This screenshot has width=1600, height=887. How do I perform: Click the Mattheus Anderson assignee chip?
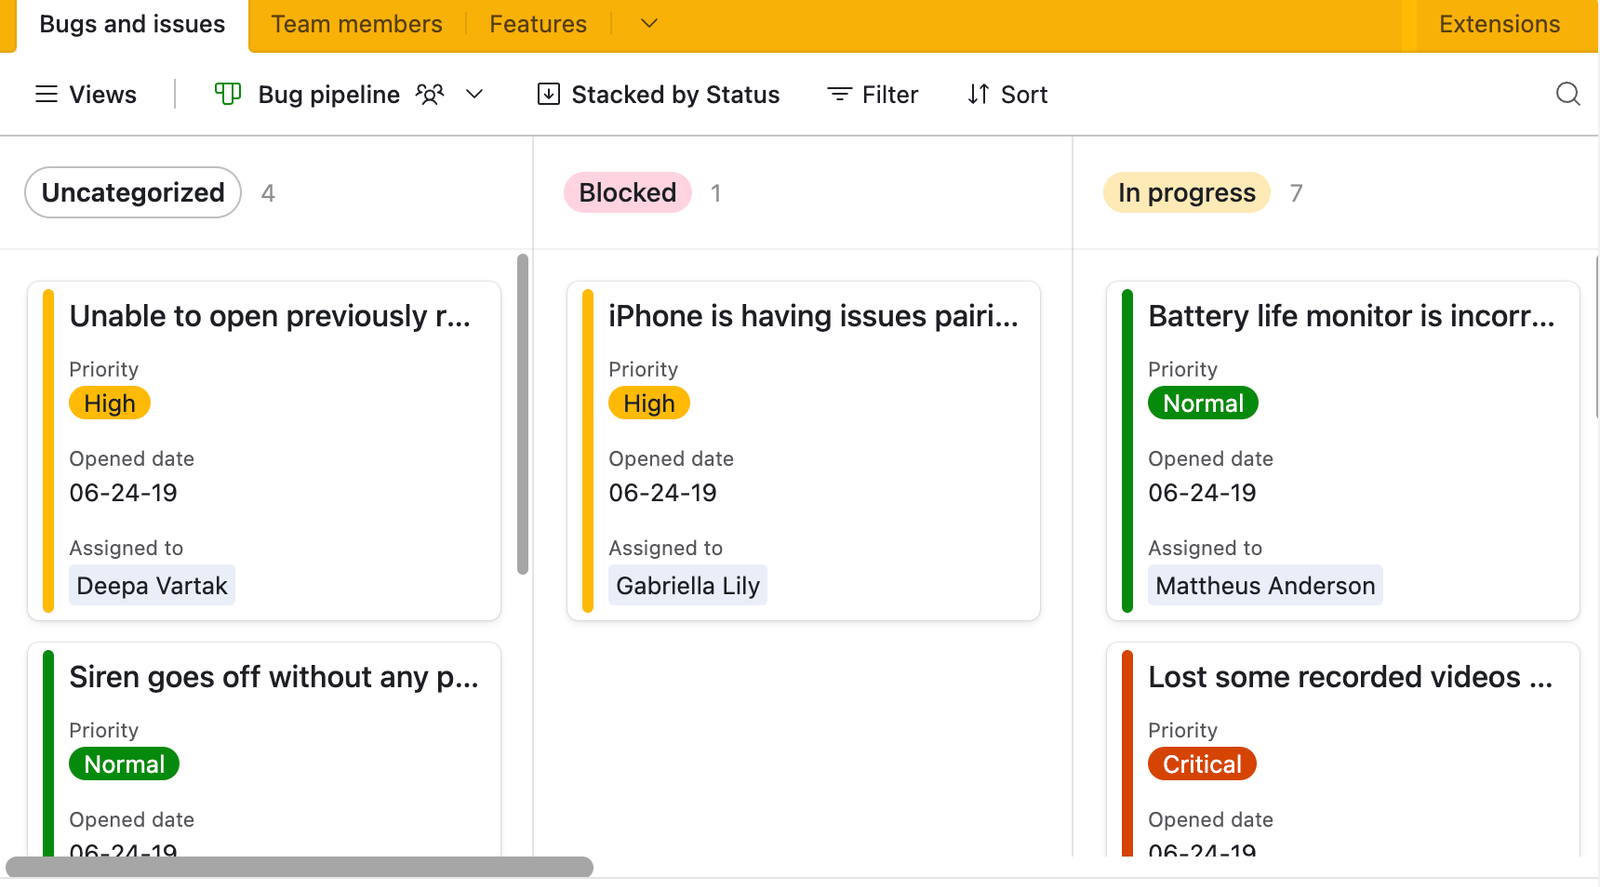(x=1265, y=585)
